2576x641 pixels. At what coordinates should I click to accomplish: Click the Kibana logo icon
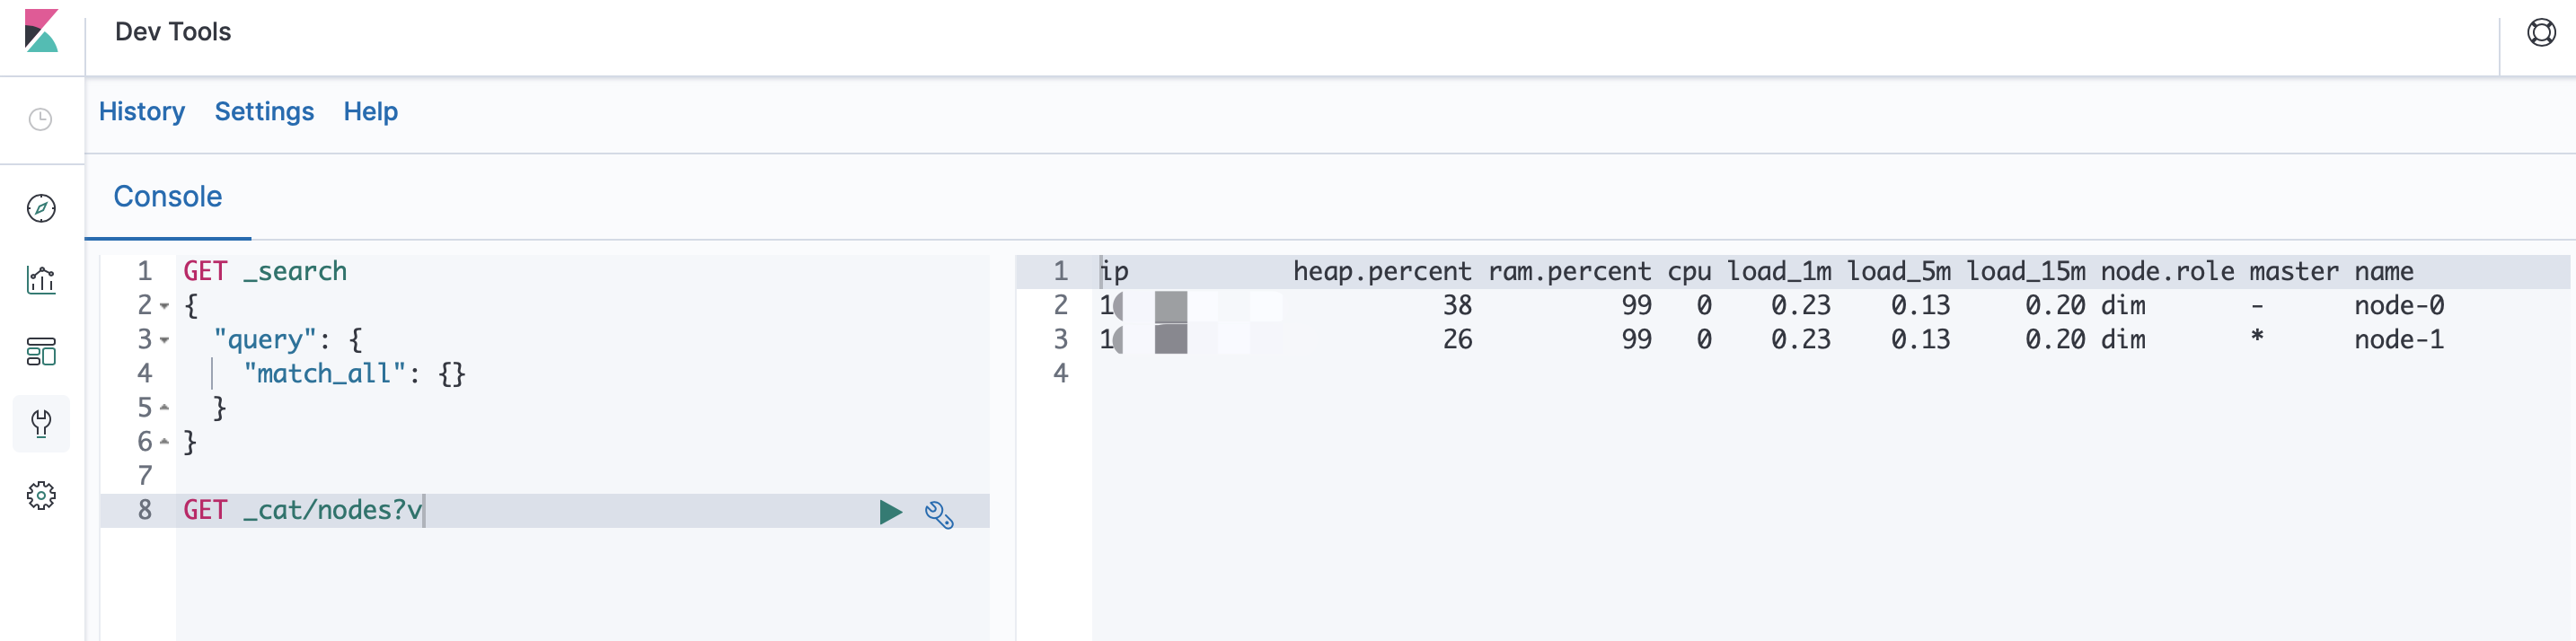[x=41, y=31]
